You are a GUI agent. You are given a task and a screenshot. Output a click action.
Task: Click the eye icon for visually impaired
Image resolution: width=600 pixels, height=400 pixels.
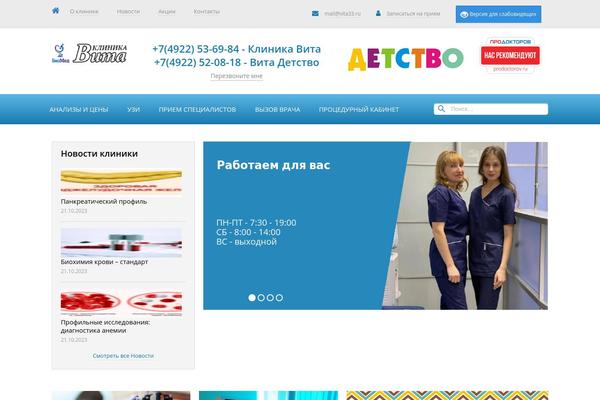(x=464, y=15)
